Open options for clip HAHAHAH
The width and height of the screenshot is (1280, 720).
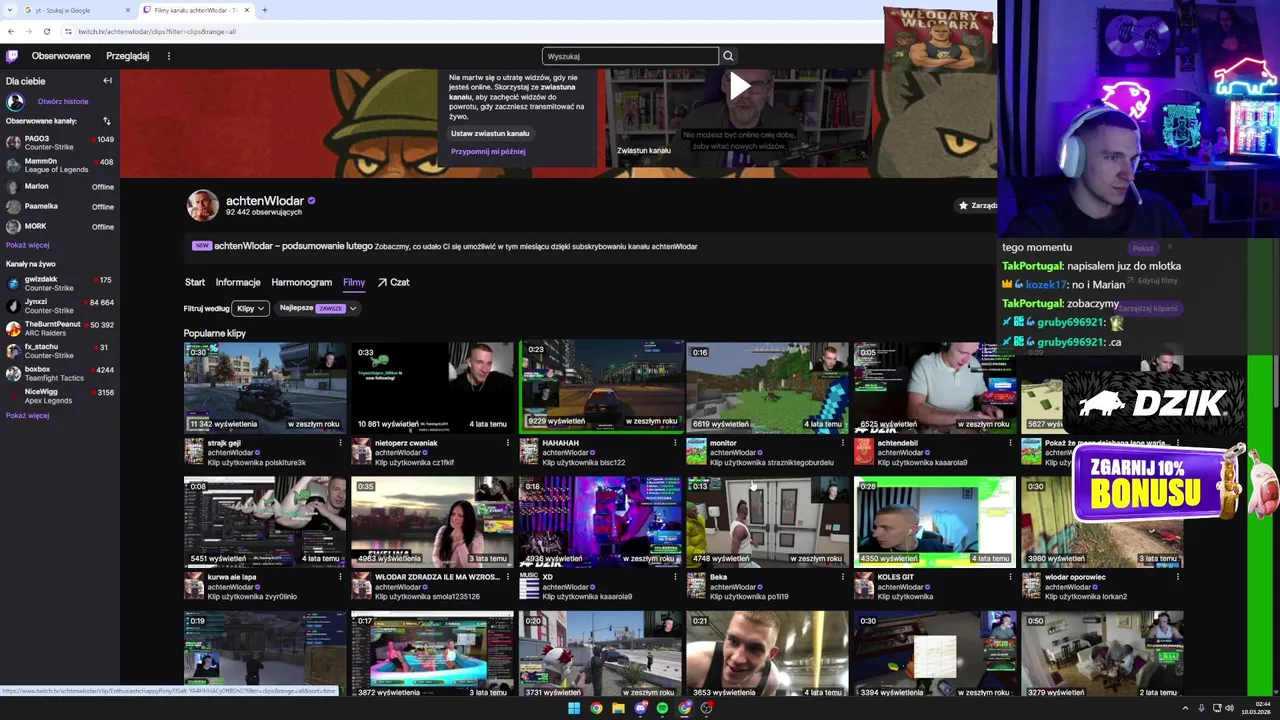(675, 443)
